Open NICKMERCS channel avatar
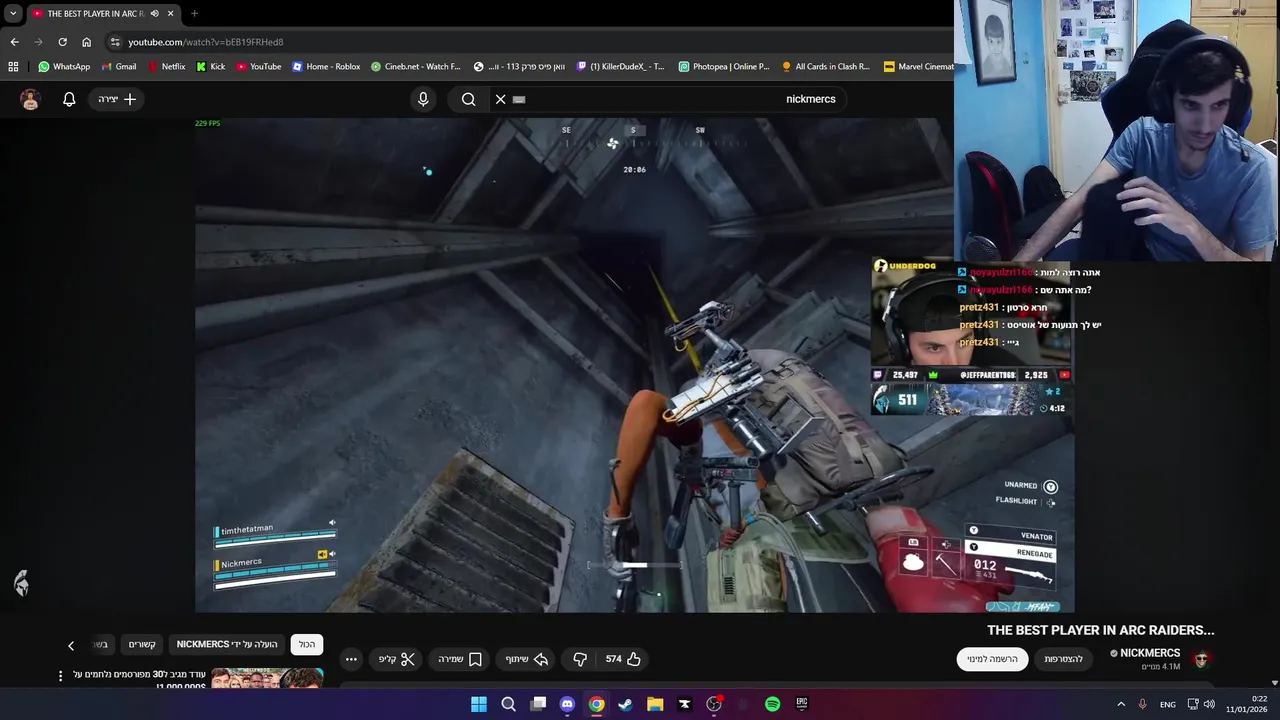This screenshot has height=720, width=1280. point(1201,659)
